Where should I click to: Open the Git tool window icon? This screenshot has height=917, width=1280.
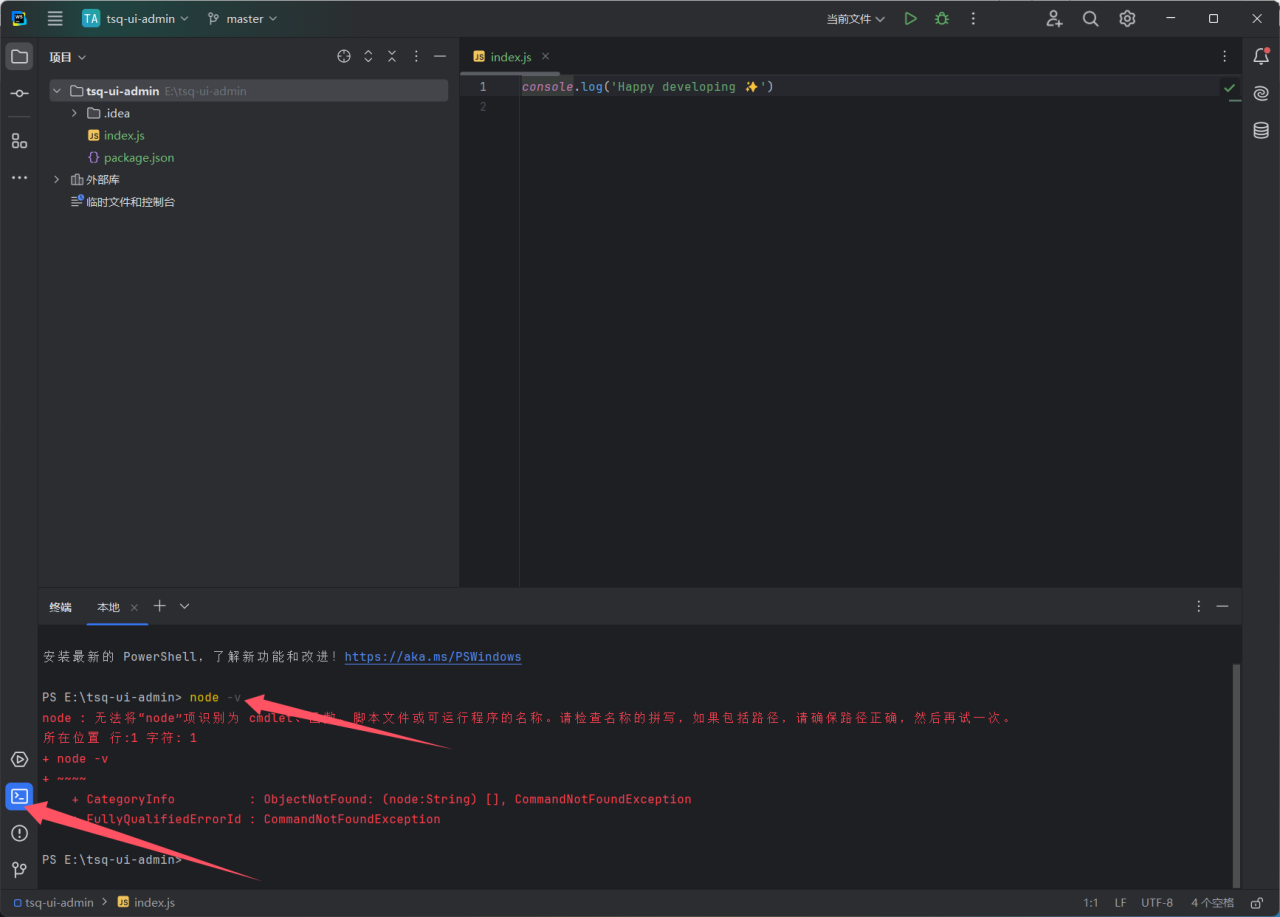pyautogui.click(x=19, y=869)
